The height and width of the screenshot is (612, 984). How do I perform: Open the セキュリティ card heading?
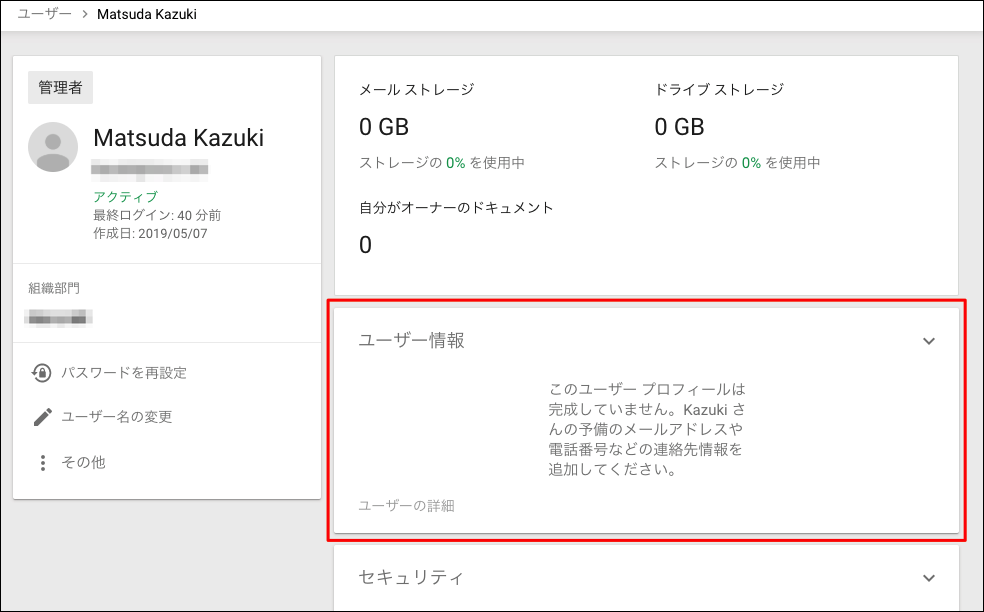[x=411, y=577]
